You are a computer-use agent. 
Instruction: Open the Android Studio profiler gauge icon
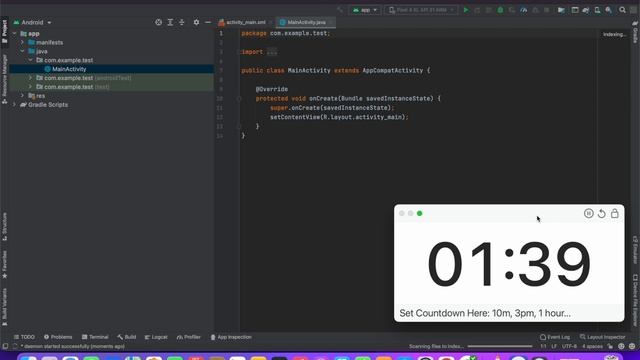pos(524,10)
